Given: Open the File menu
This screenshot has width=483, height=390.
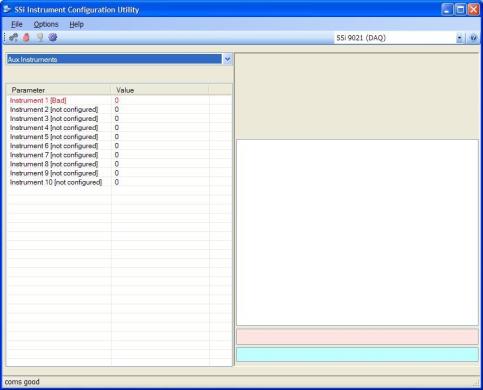Looking at the screenshot, I should 17,24.
